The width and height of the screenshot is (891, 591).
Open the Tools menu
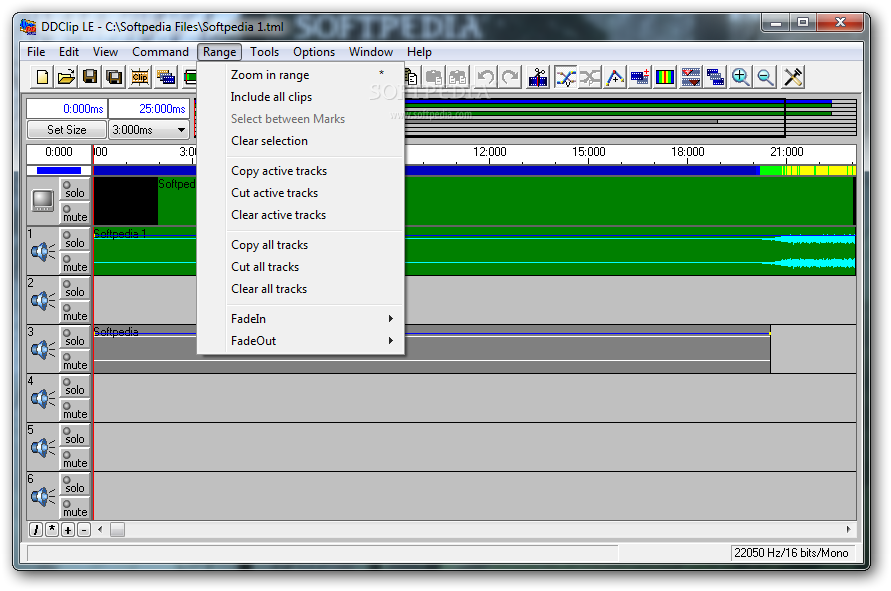[x=264, y=52]
